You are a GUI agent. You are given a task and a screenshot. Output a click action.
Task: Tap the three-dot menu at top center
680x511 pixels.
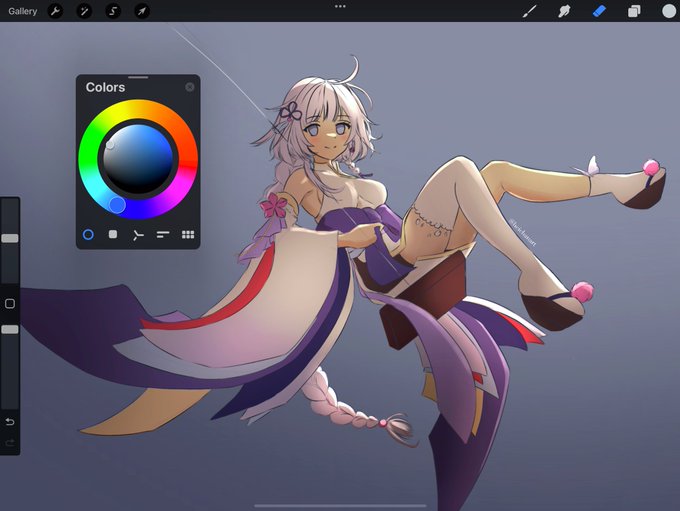(340, 7)
